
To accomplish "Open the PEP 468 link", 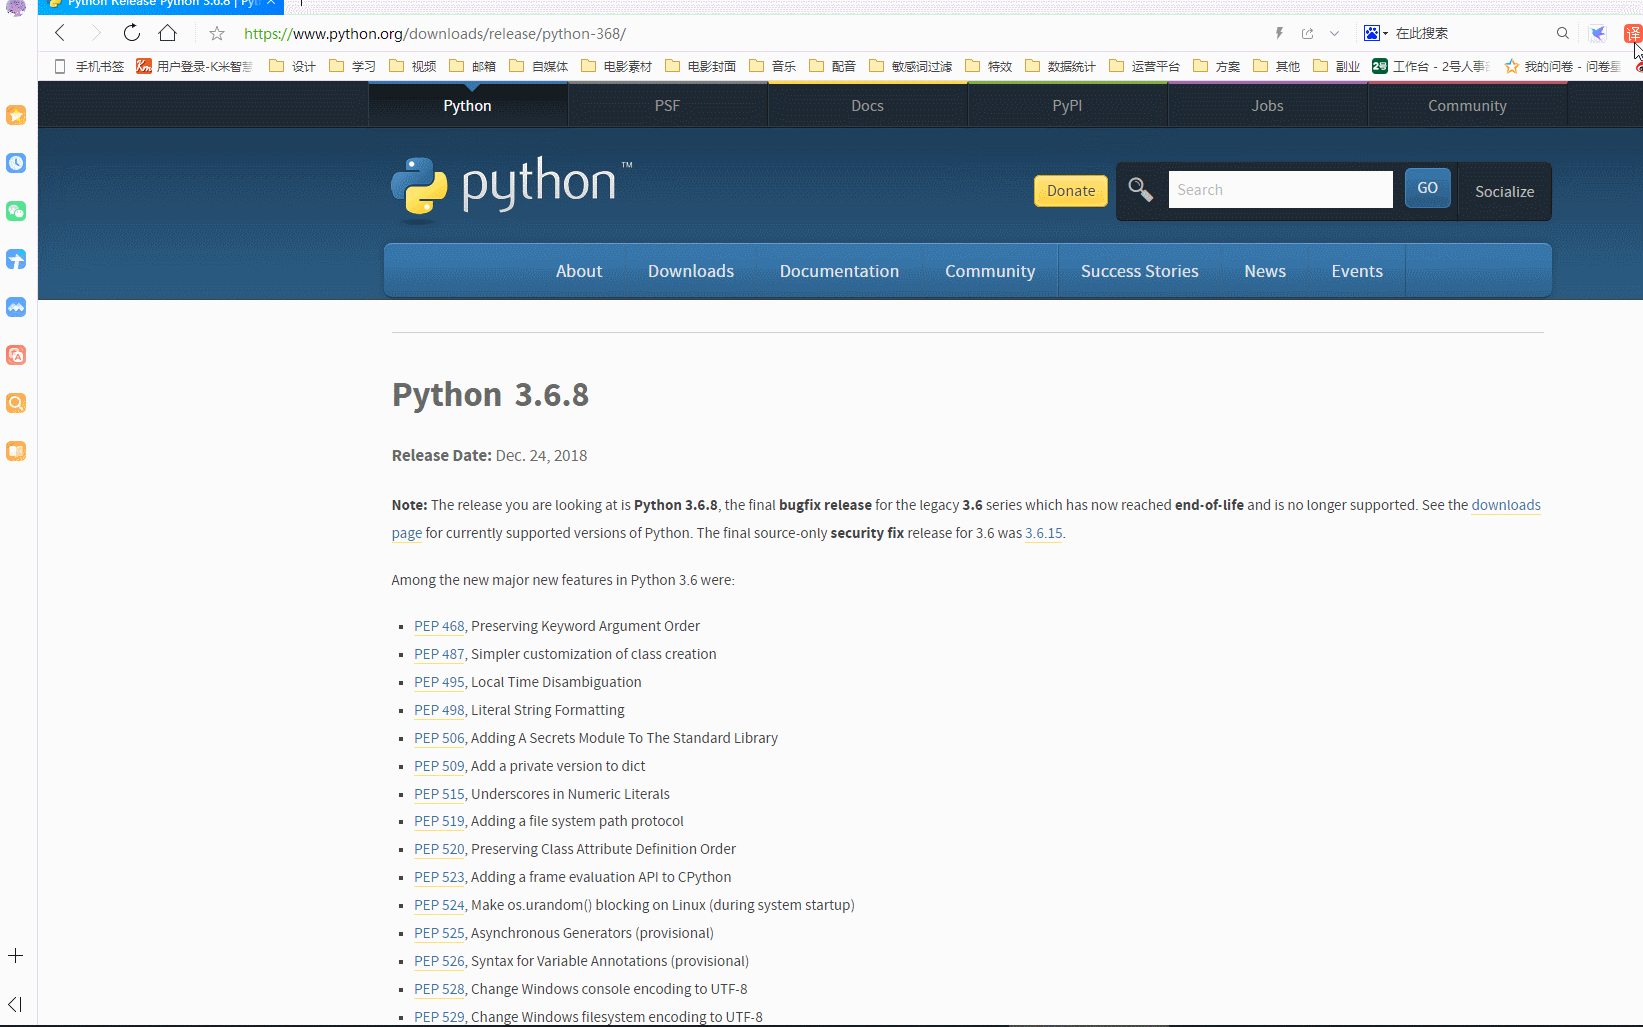I will tap(439, 626).
